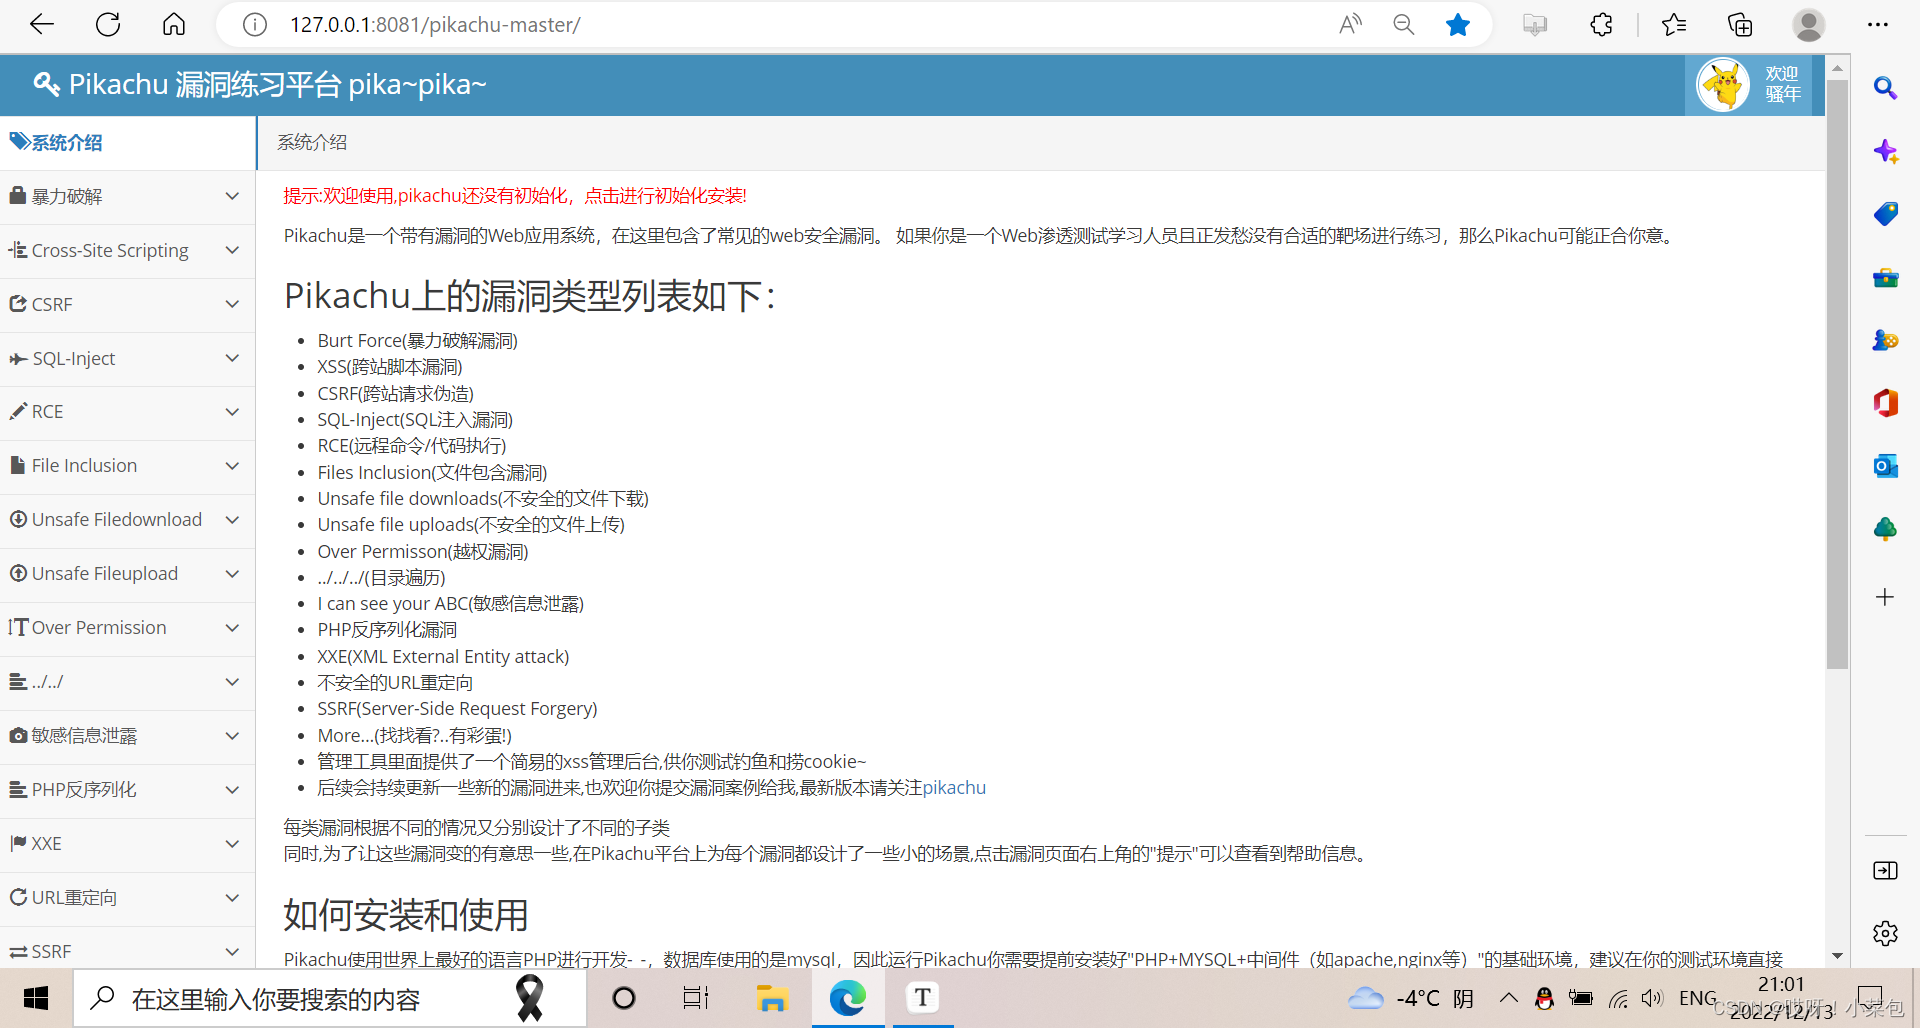1920x1028 pixels.
Task: Click scrollbar down arrow
Action: 1837,956
